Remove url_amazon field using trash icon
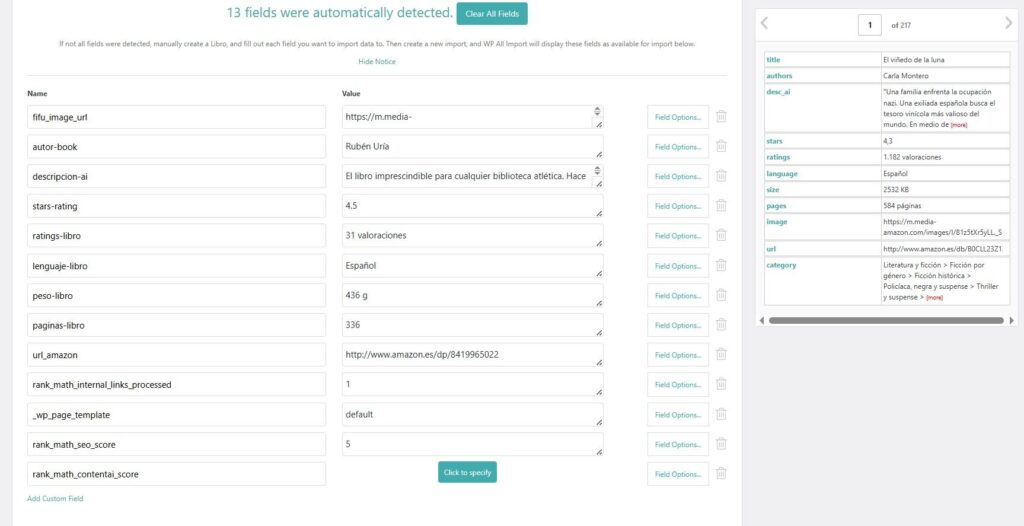This screenshot has height=526, width=1024. pos(721,355)
